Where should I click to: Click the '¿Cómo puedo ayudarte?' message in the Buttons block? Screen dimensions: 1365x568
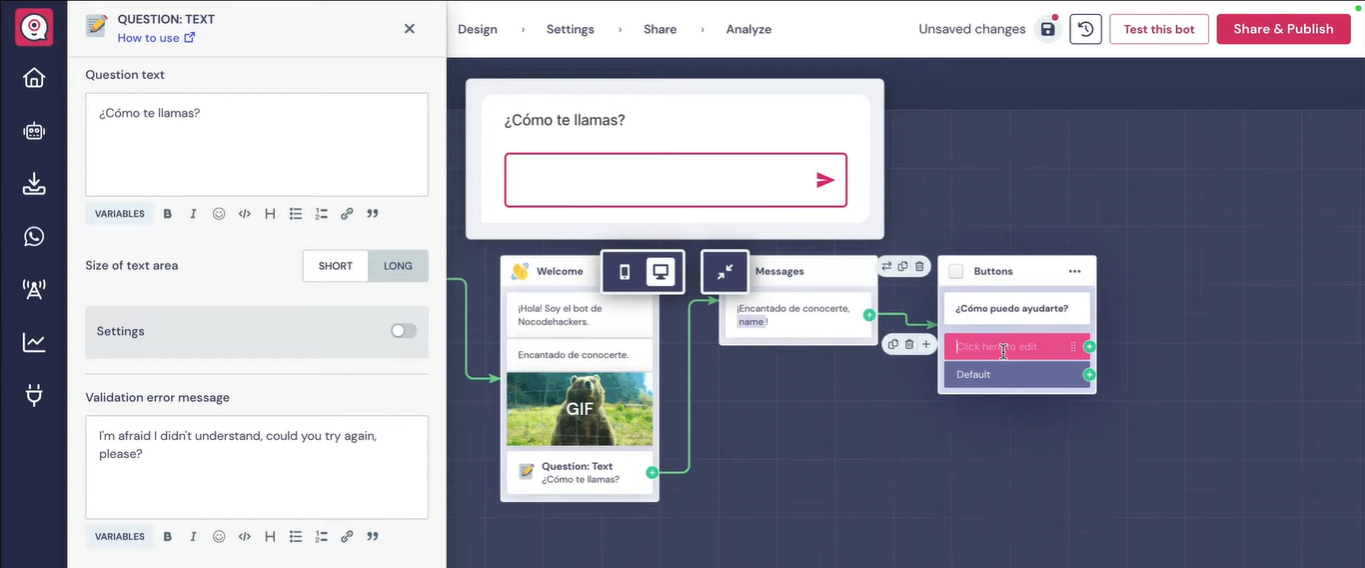click(x=1016, y=308)
